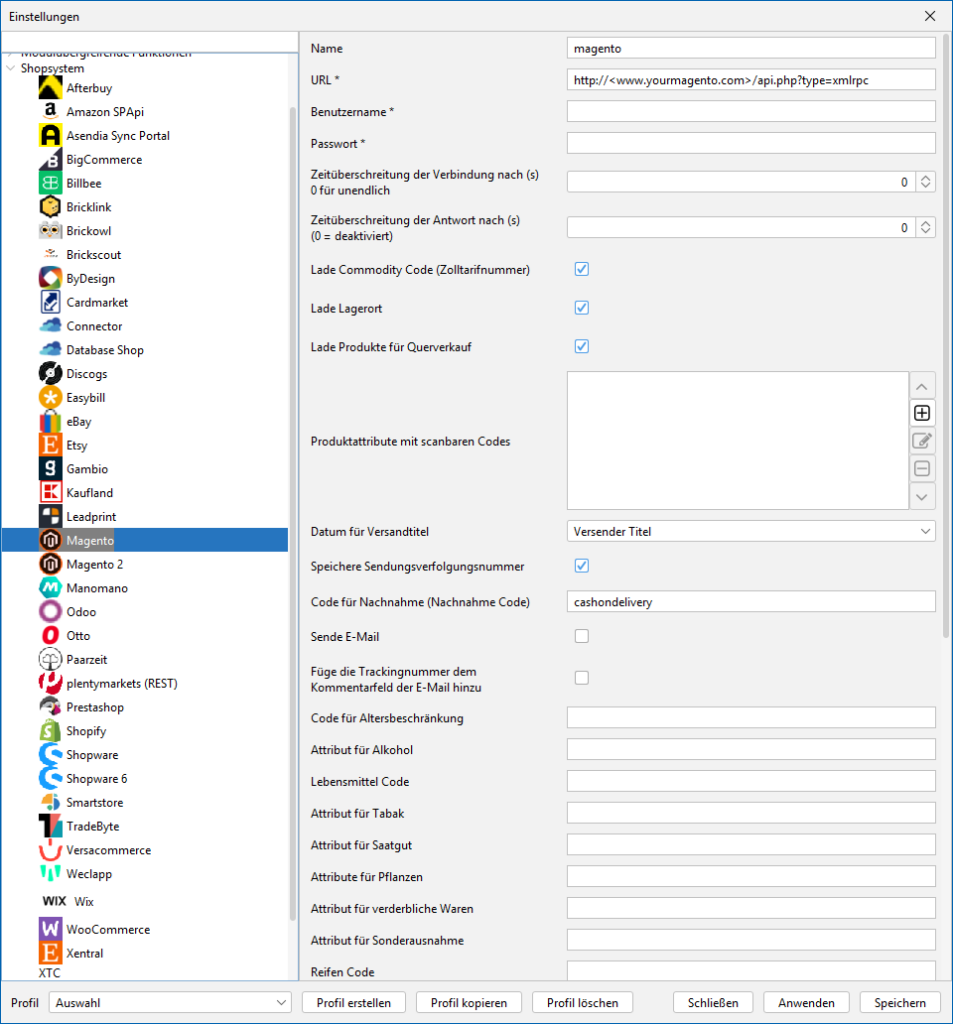Click the WooCommerce icon
The image size is (953, 1024).
[51, 929]
